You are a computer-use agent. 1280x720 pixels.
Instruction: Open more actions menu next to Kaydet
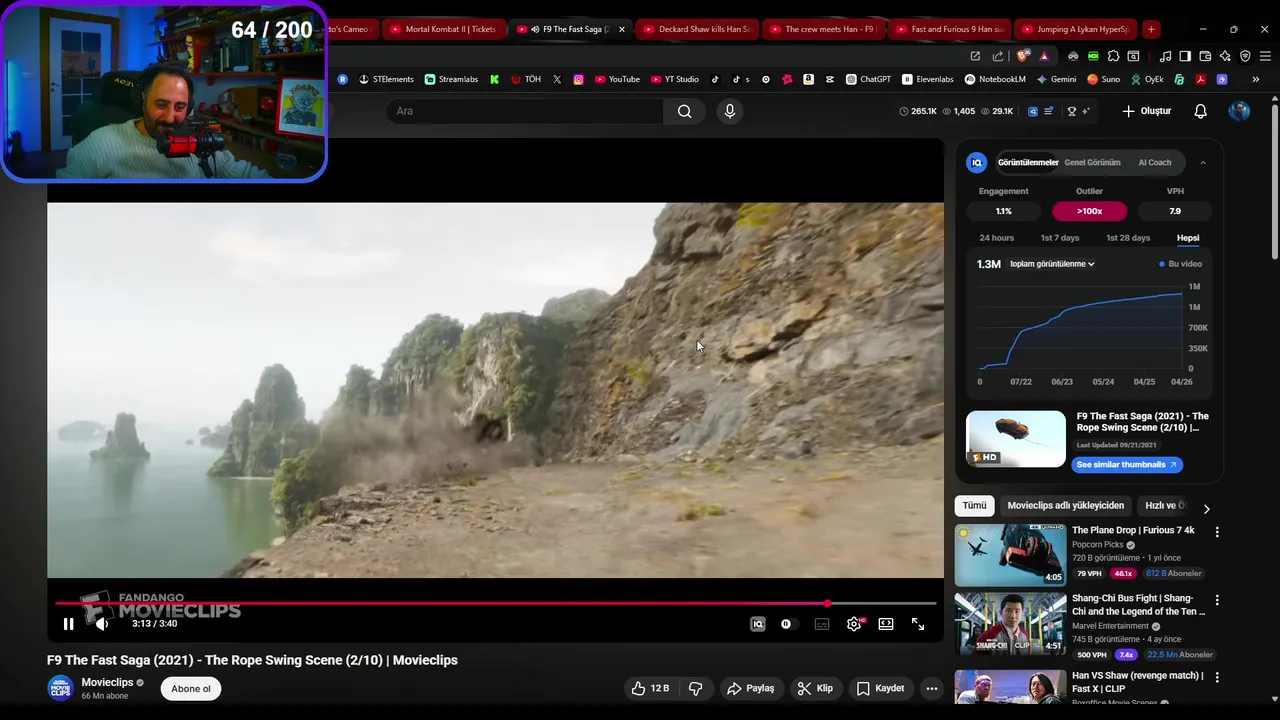pyautogui.click(x=931, y=688)
